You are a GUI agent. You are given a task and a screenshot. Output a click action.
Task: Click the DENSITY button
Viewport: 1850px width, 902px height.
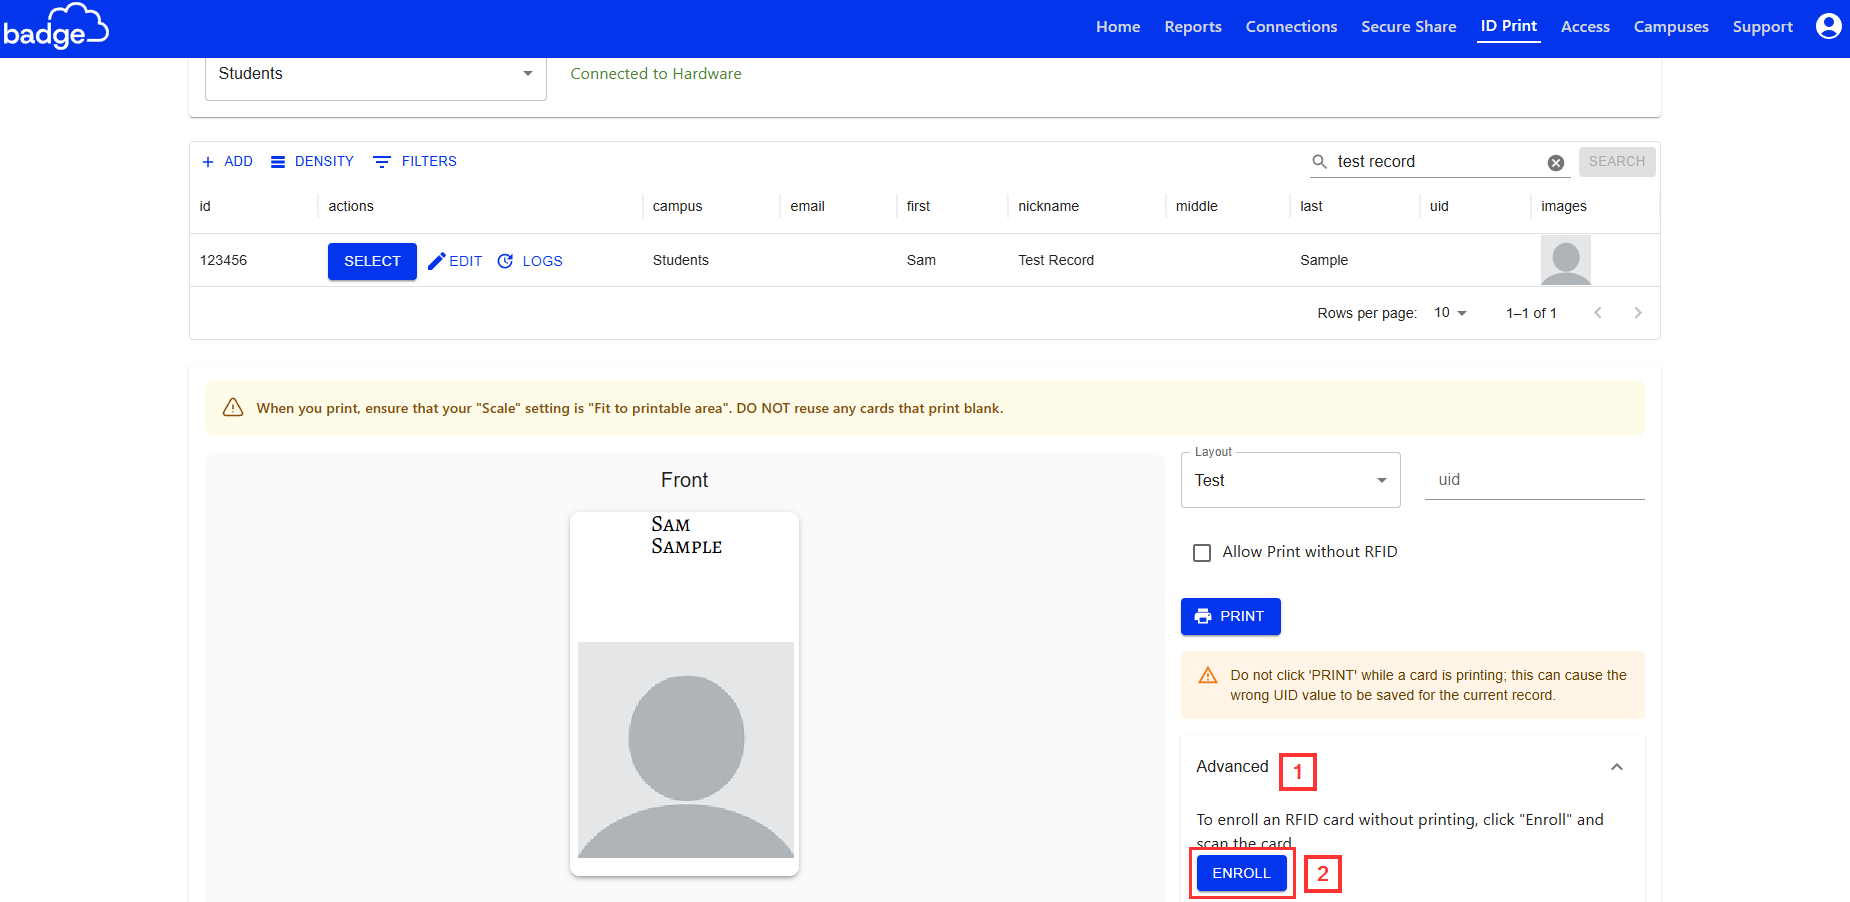click(312, 162)
